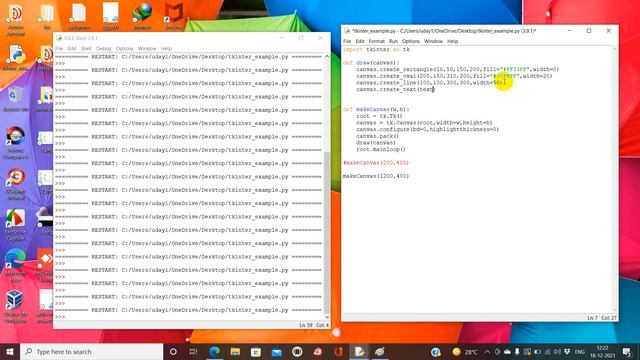
Task: Click the canvas.create_text code line
Action: click(x=395, y=89)
